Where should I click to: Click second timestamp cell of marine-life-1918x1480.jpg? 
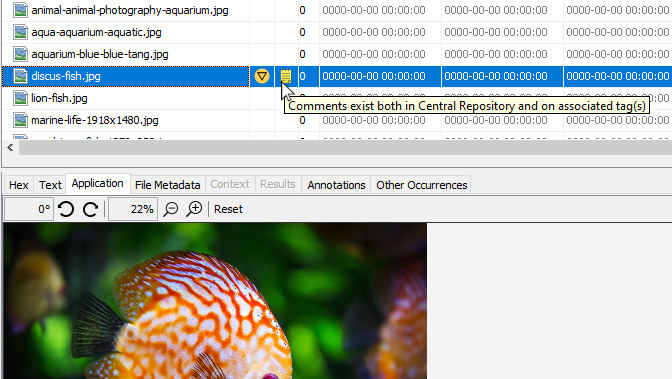pyautogui.click(x=502, y=120)
